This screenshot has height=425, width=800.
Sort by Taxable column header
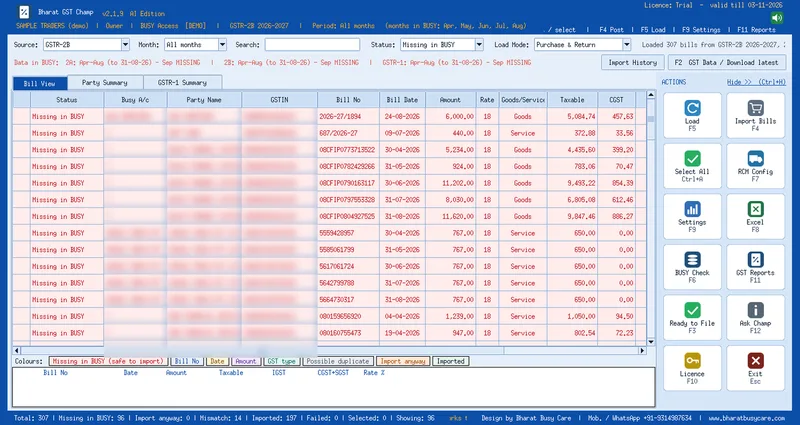[x=572, y=100]
